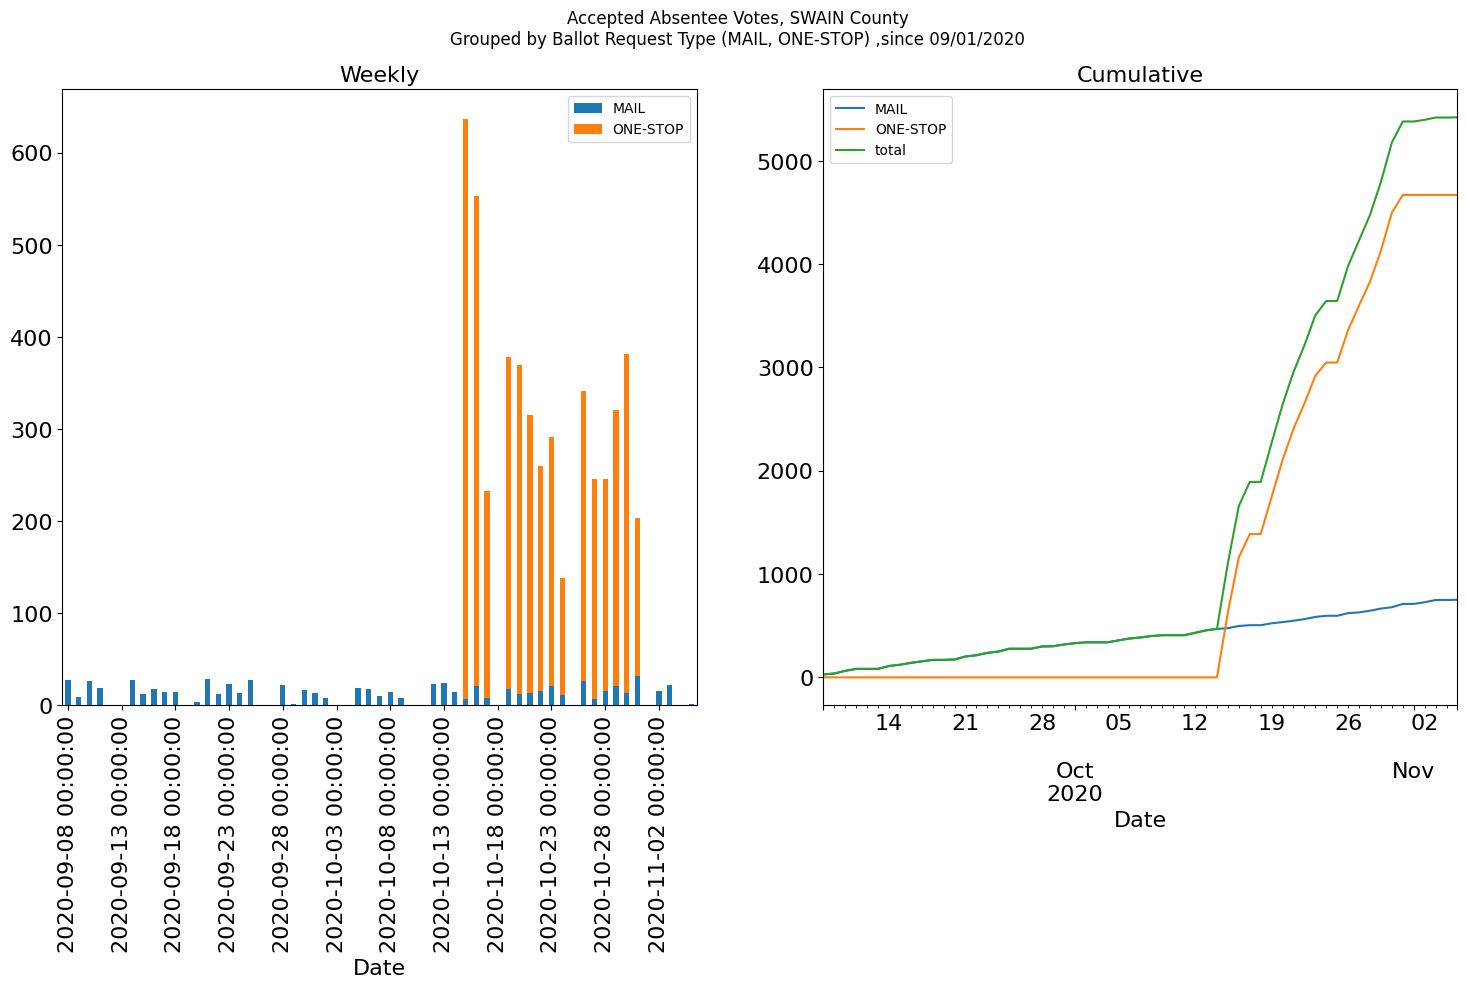Image resolution: width=1467 pixels, height=988 pixels.
Task: Click the 'Nov' month label
Action: coord(1413,771)
